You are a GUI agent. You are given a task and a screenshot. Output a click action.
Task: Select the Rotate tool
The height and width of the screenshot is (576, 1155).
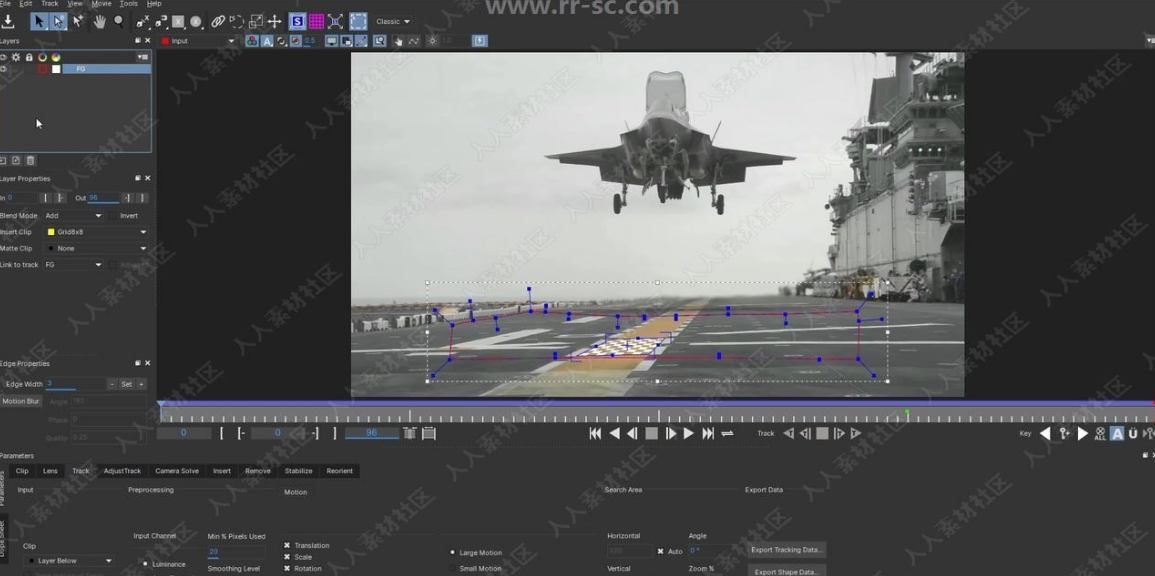coord(236,21)
